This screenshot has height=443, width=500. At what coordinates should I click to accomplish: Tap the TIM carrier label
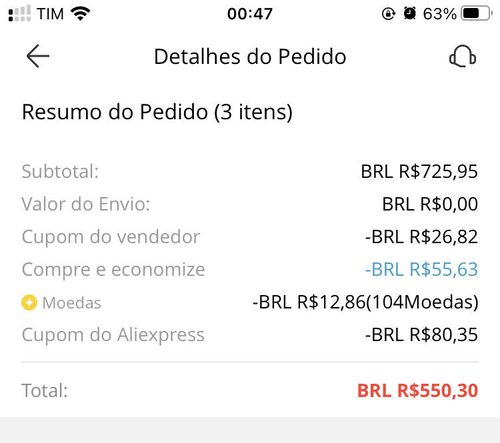pos(50,14)
